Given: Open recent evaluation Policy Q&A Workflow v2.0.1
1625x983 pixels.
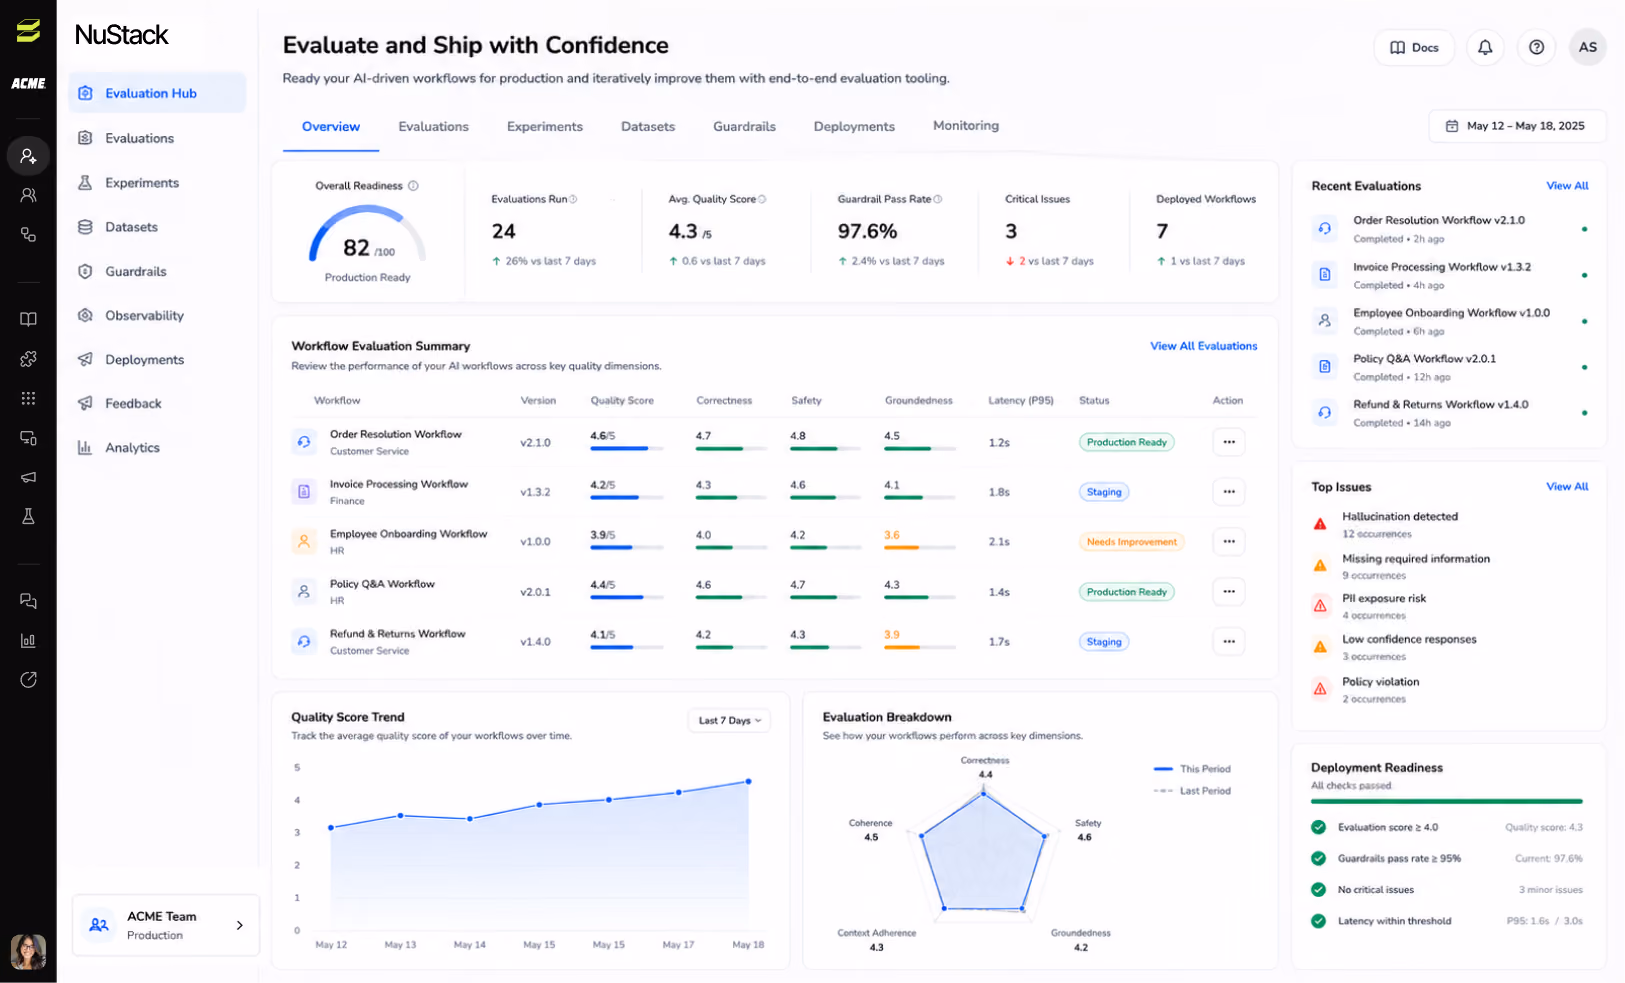Looking at the screenshot, I should tap(1450, 367).
